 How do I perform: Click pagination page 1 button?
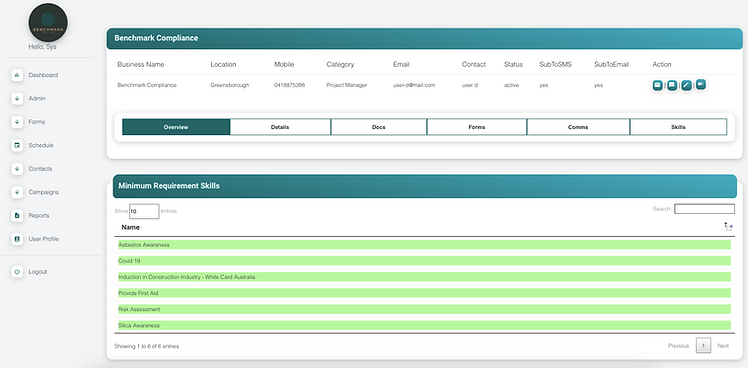[704, 346]
